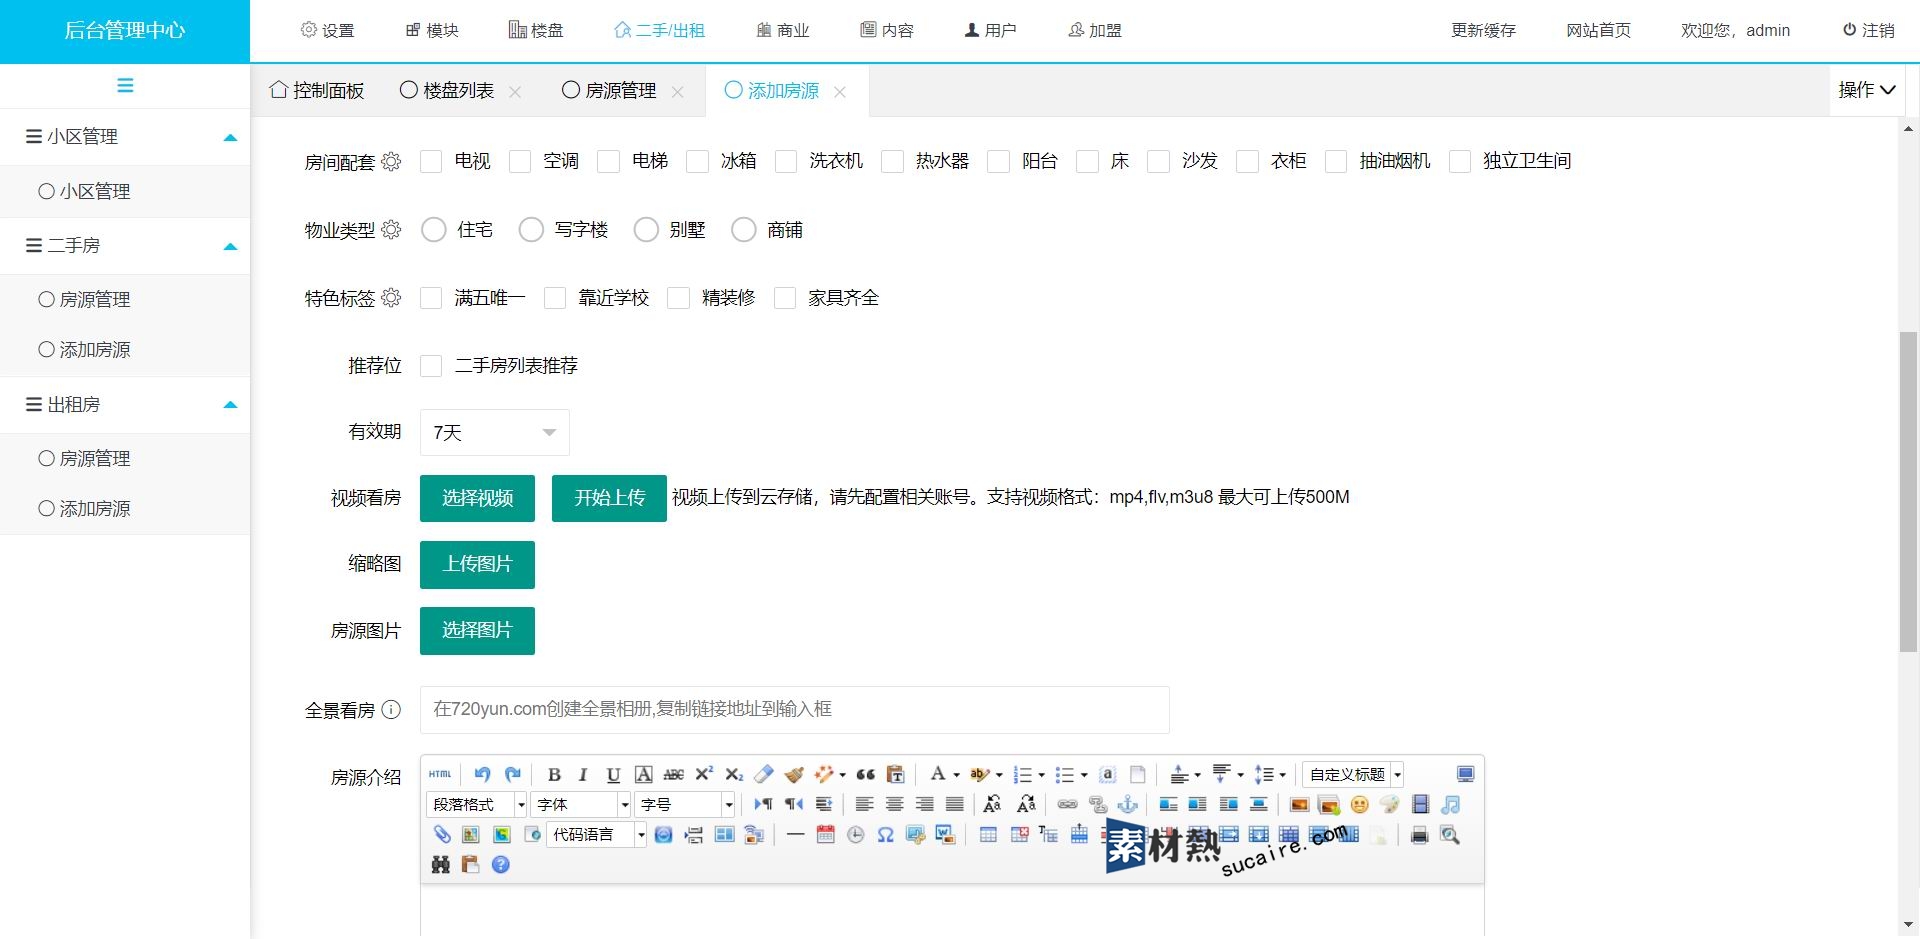The width and height of the screenshot is (1920, 939).
Task: Open the 商业 top menu item
Action: pos(783,31)
